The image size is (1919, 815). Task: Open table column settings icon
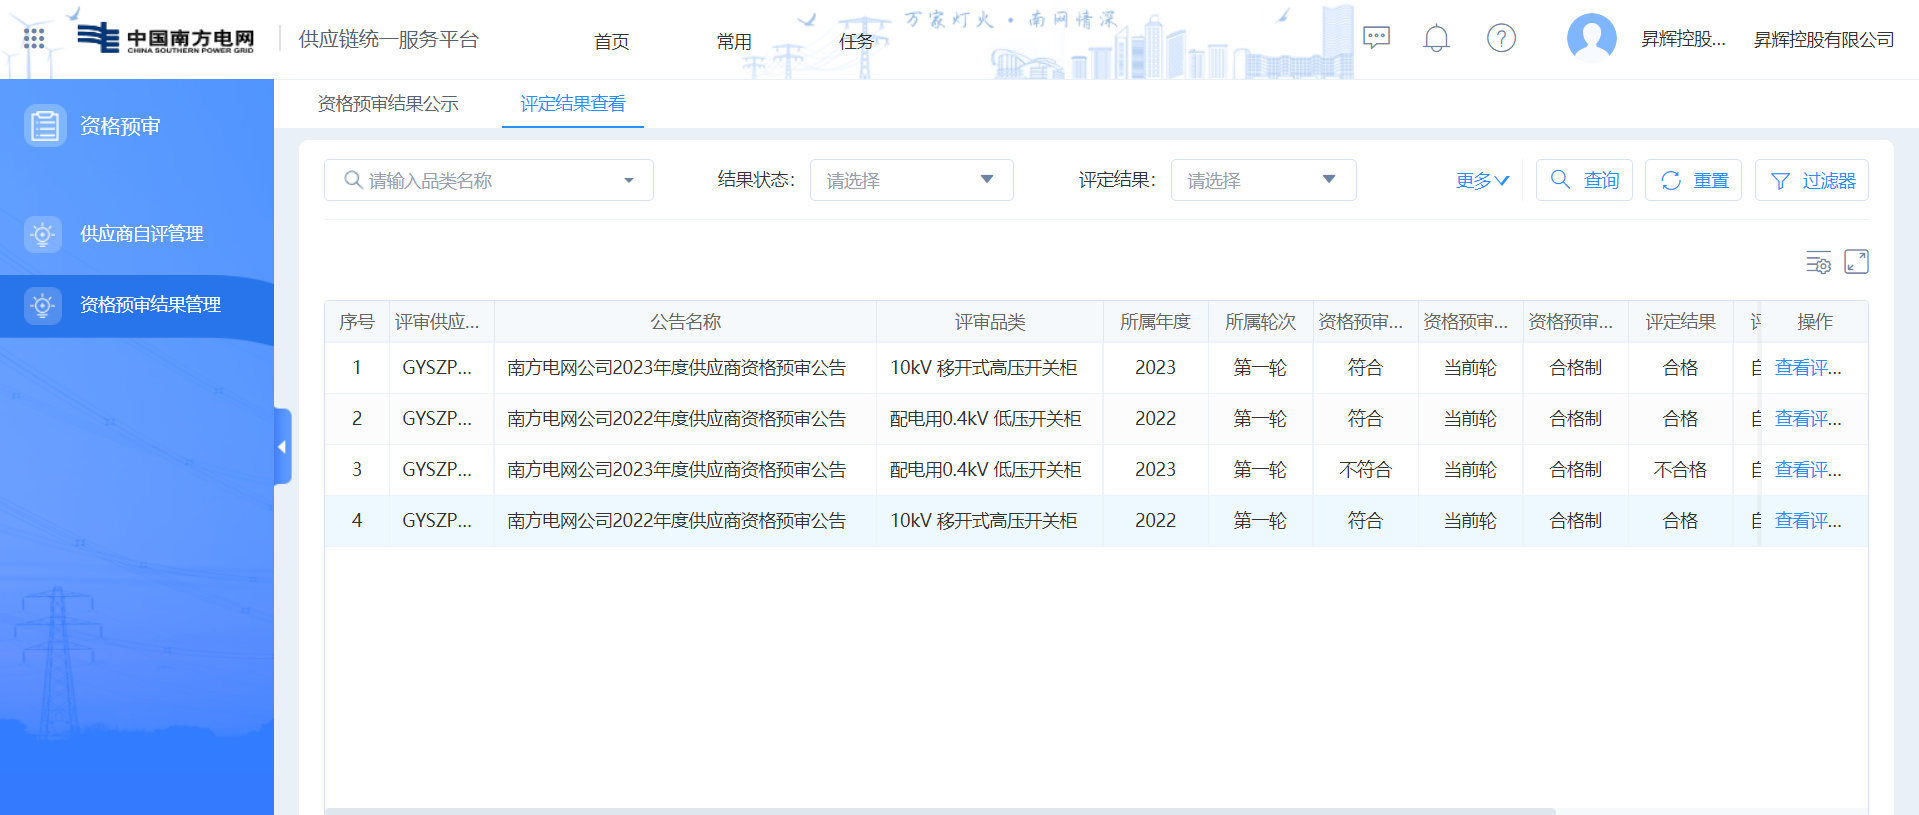[x=1817, y=262]
